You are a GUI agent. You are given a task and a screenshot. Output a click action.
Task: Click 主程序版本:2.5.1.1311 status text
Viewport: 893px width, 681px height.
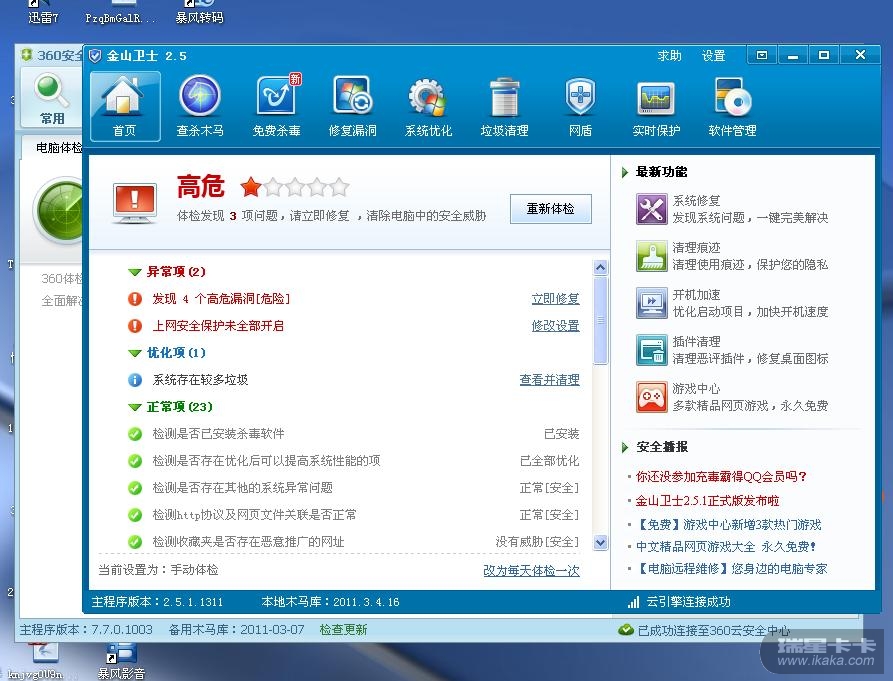[x=158, y=602]
